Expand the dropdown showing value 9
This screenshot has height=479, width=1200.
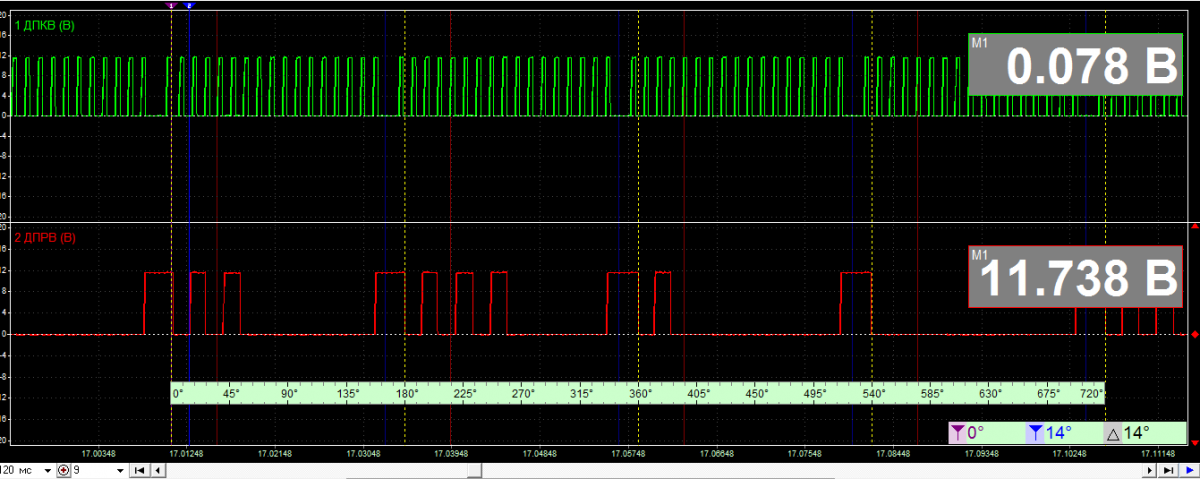pyautogui.click(x=120, y=470)
